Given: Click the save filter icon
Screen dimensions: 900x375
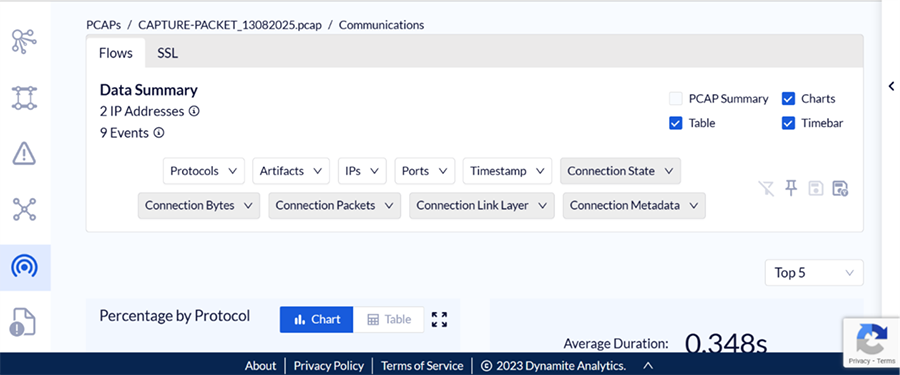Looking at the screenshot, I should pos(816,188).
